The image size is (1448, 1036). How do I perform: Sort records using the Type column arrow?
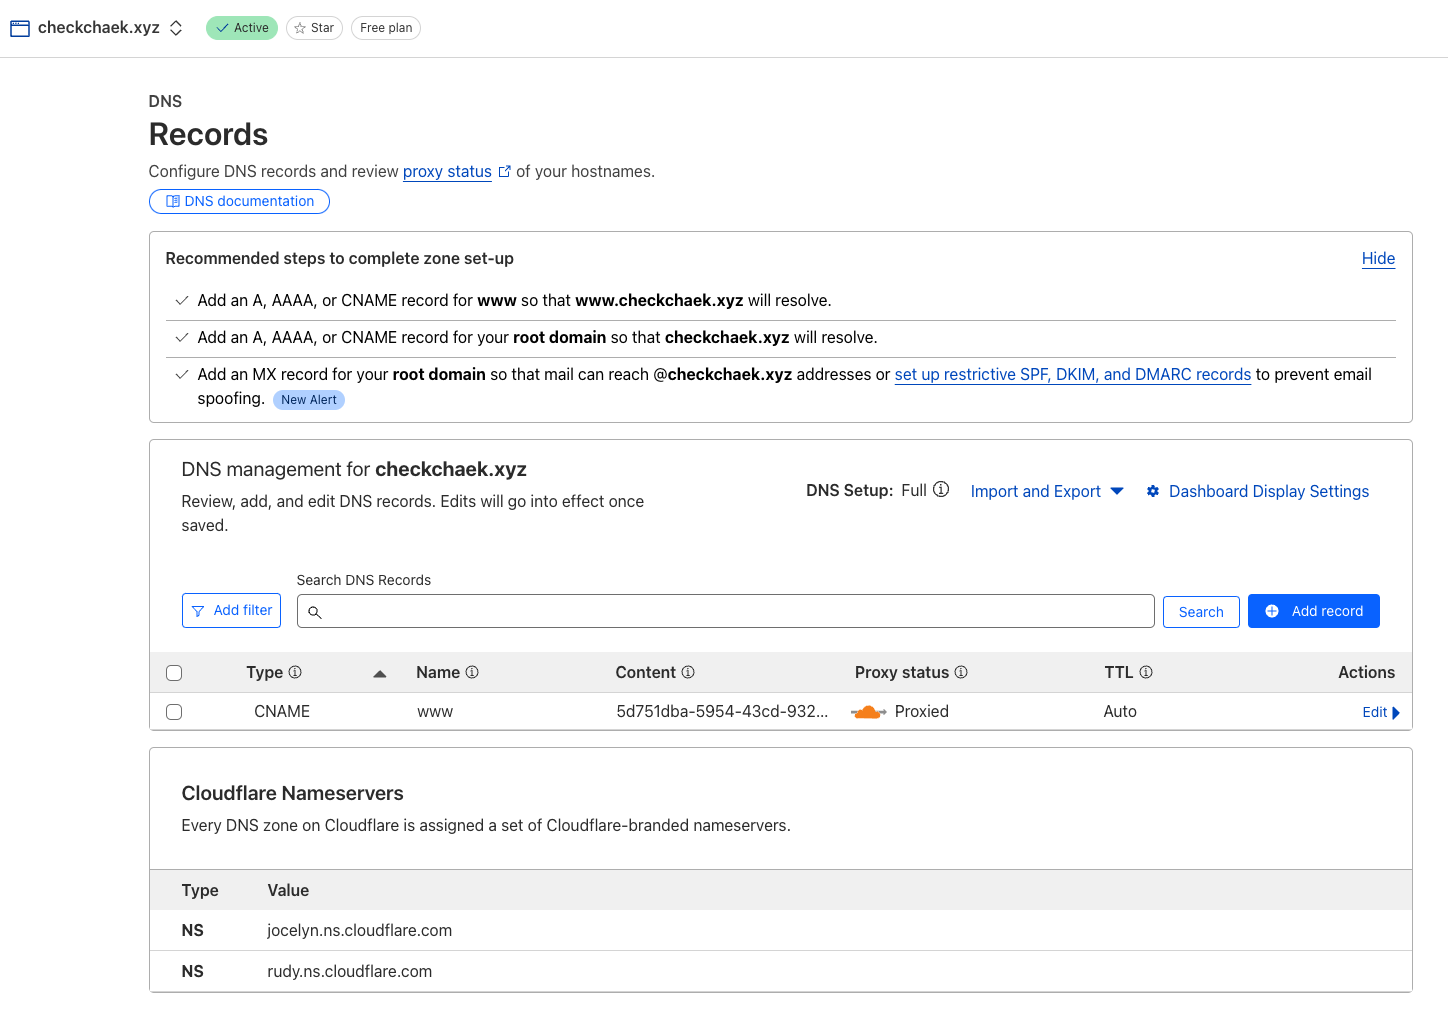pos(380,674)
